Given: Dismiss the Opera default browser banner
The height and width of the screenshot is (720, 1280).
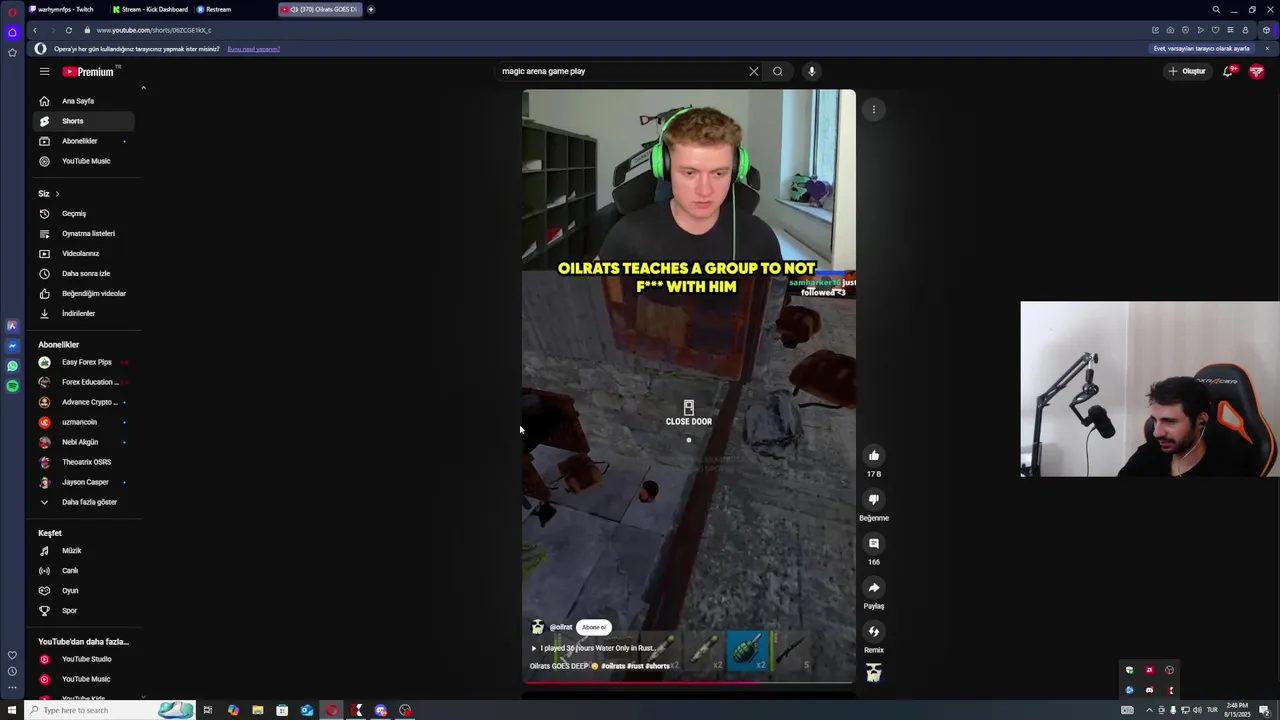Looking at the screenshot, I should [1267, 48].
